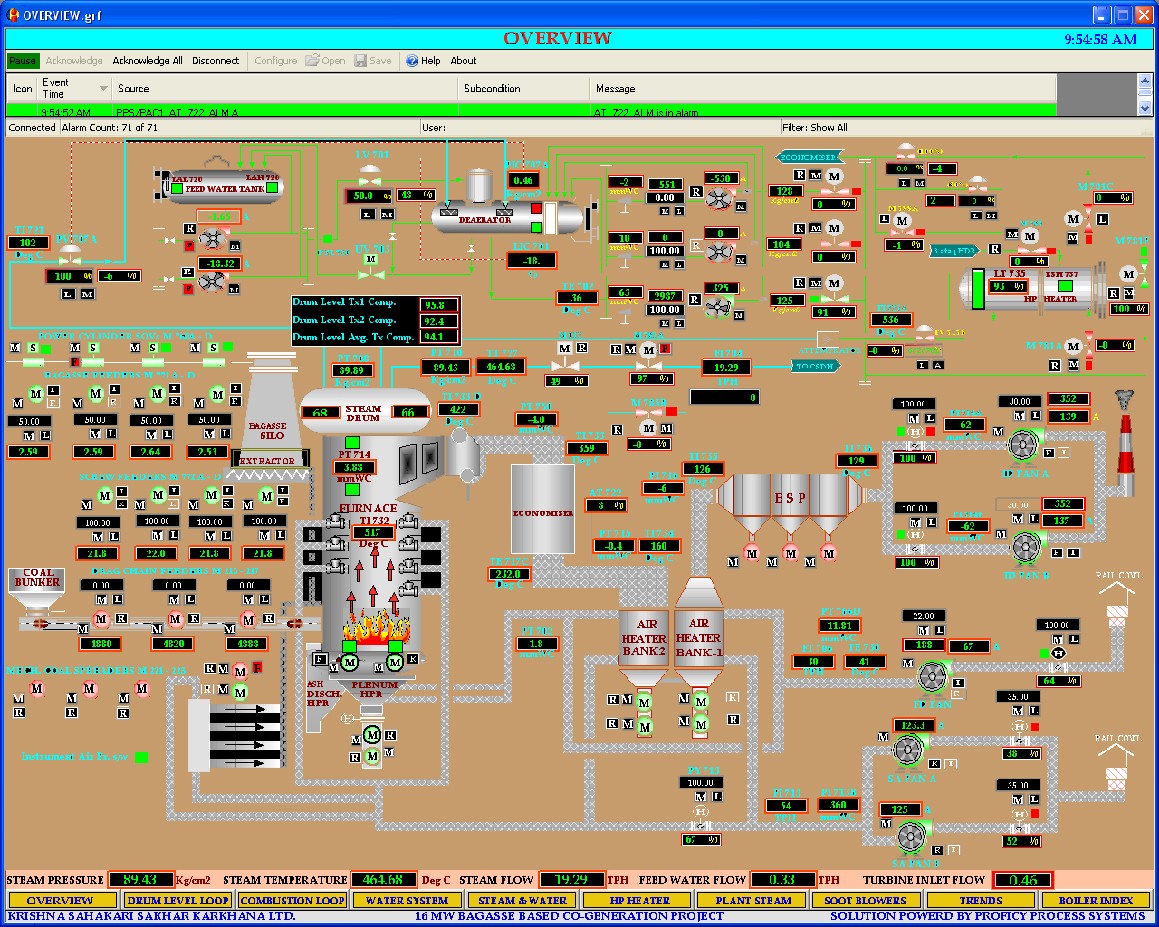Click Acknowledge in the alarm toolbar
The image size is (1159, 927).
(74, 61)
